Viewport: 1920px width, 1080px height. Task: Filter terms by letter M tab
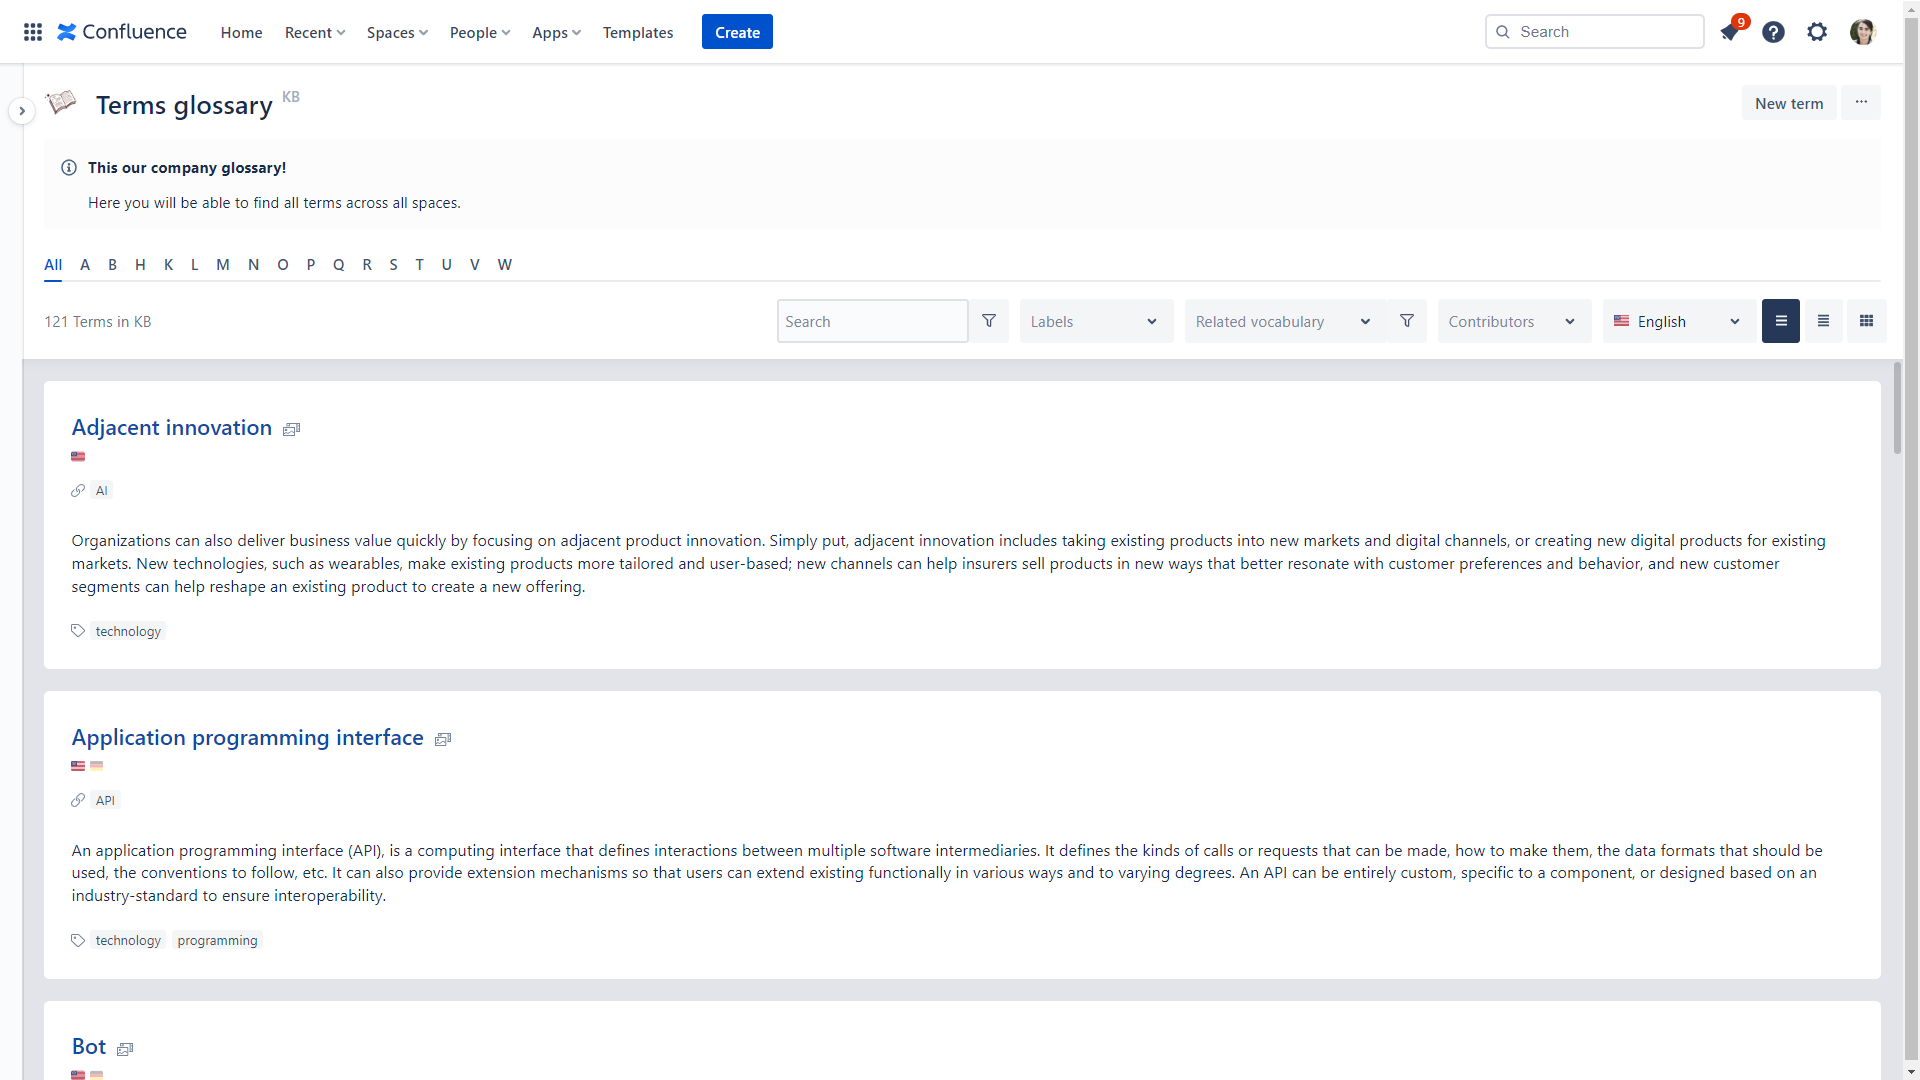point(222,265)
